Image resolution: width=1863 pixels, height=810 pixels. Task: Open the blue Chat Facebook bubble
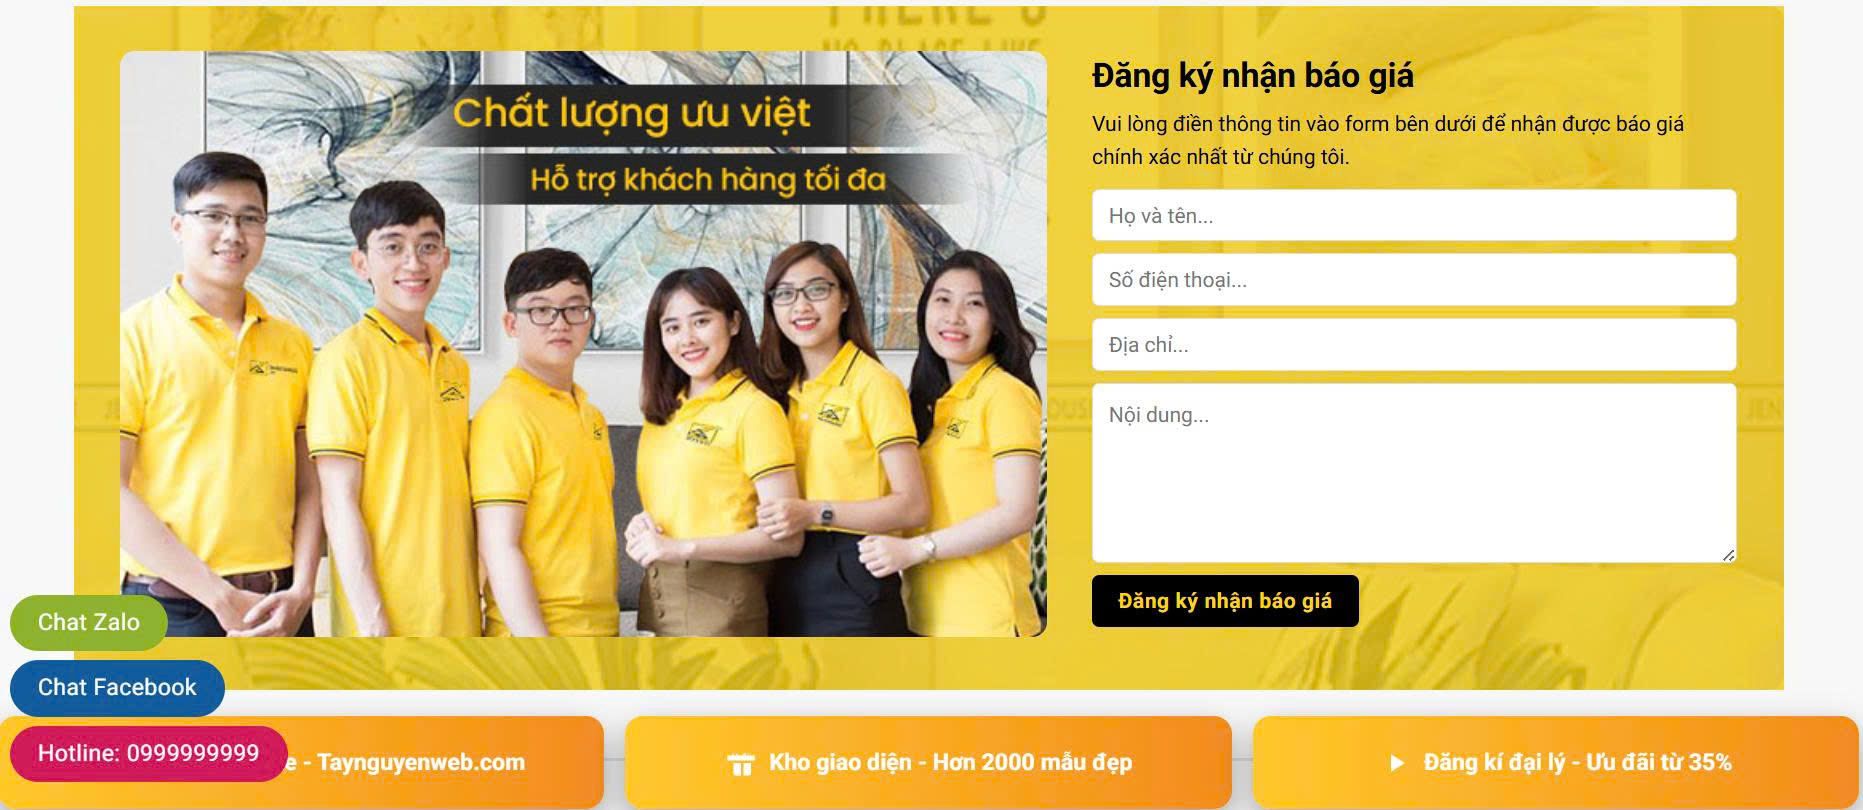(117, 687)
